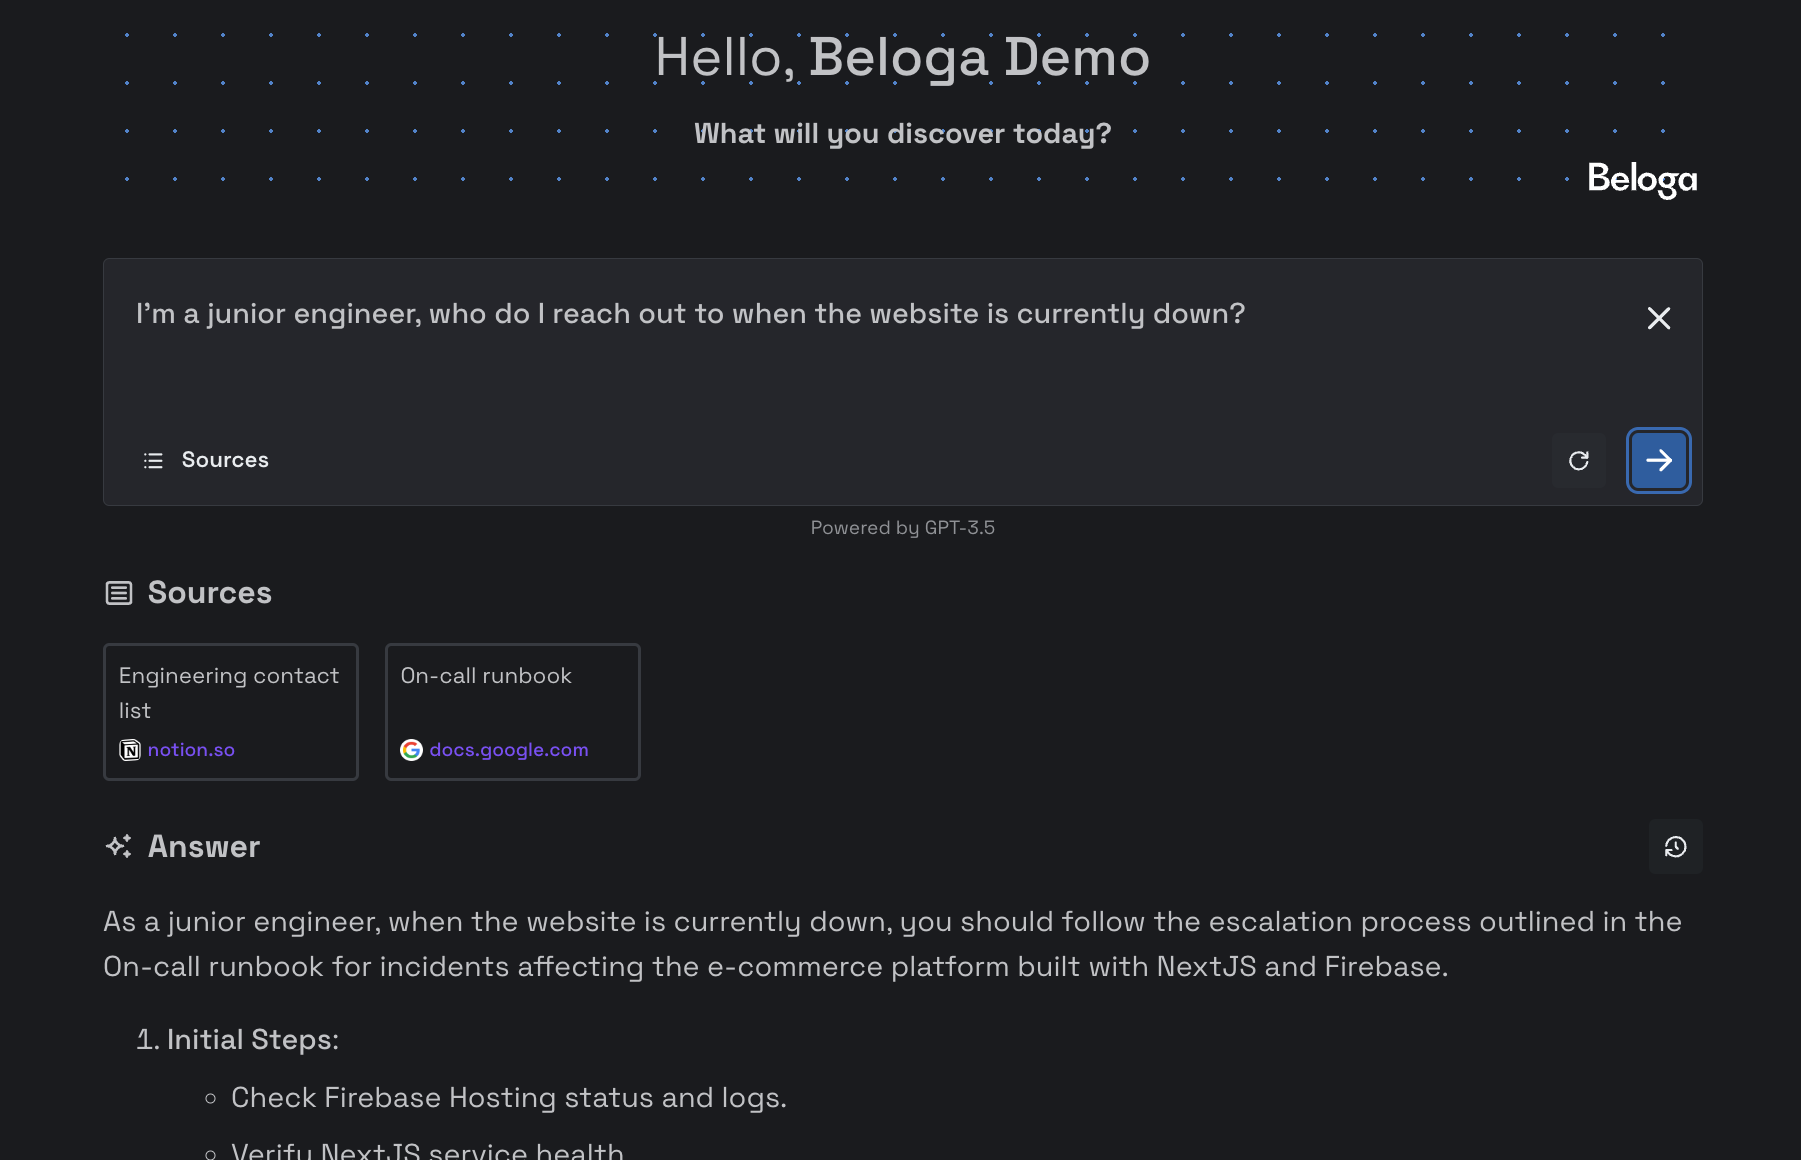
Task: Click the Notion icon on Engineering contact list
Action: [129, 749]
